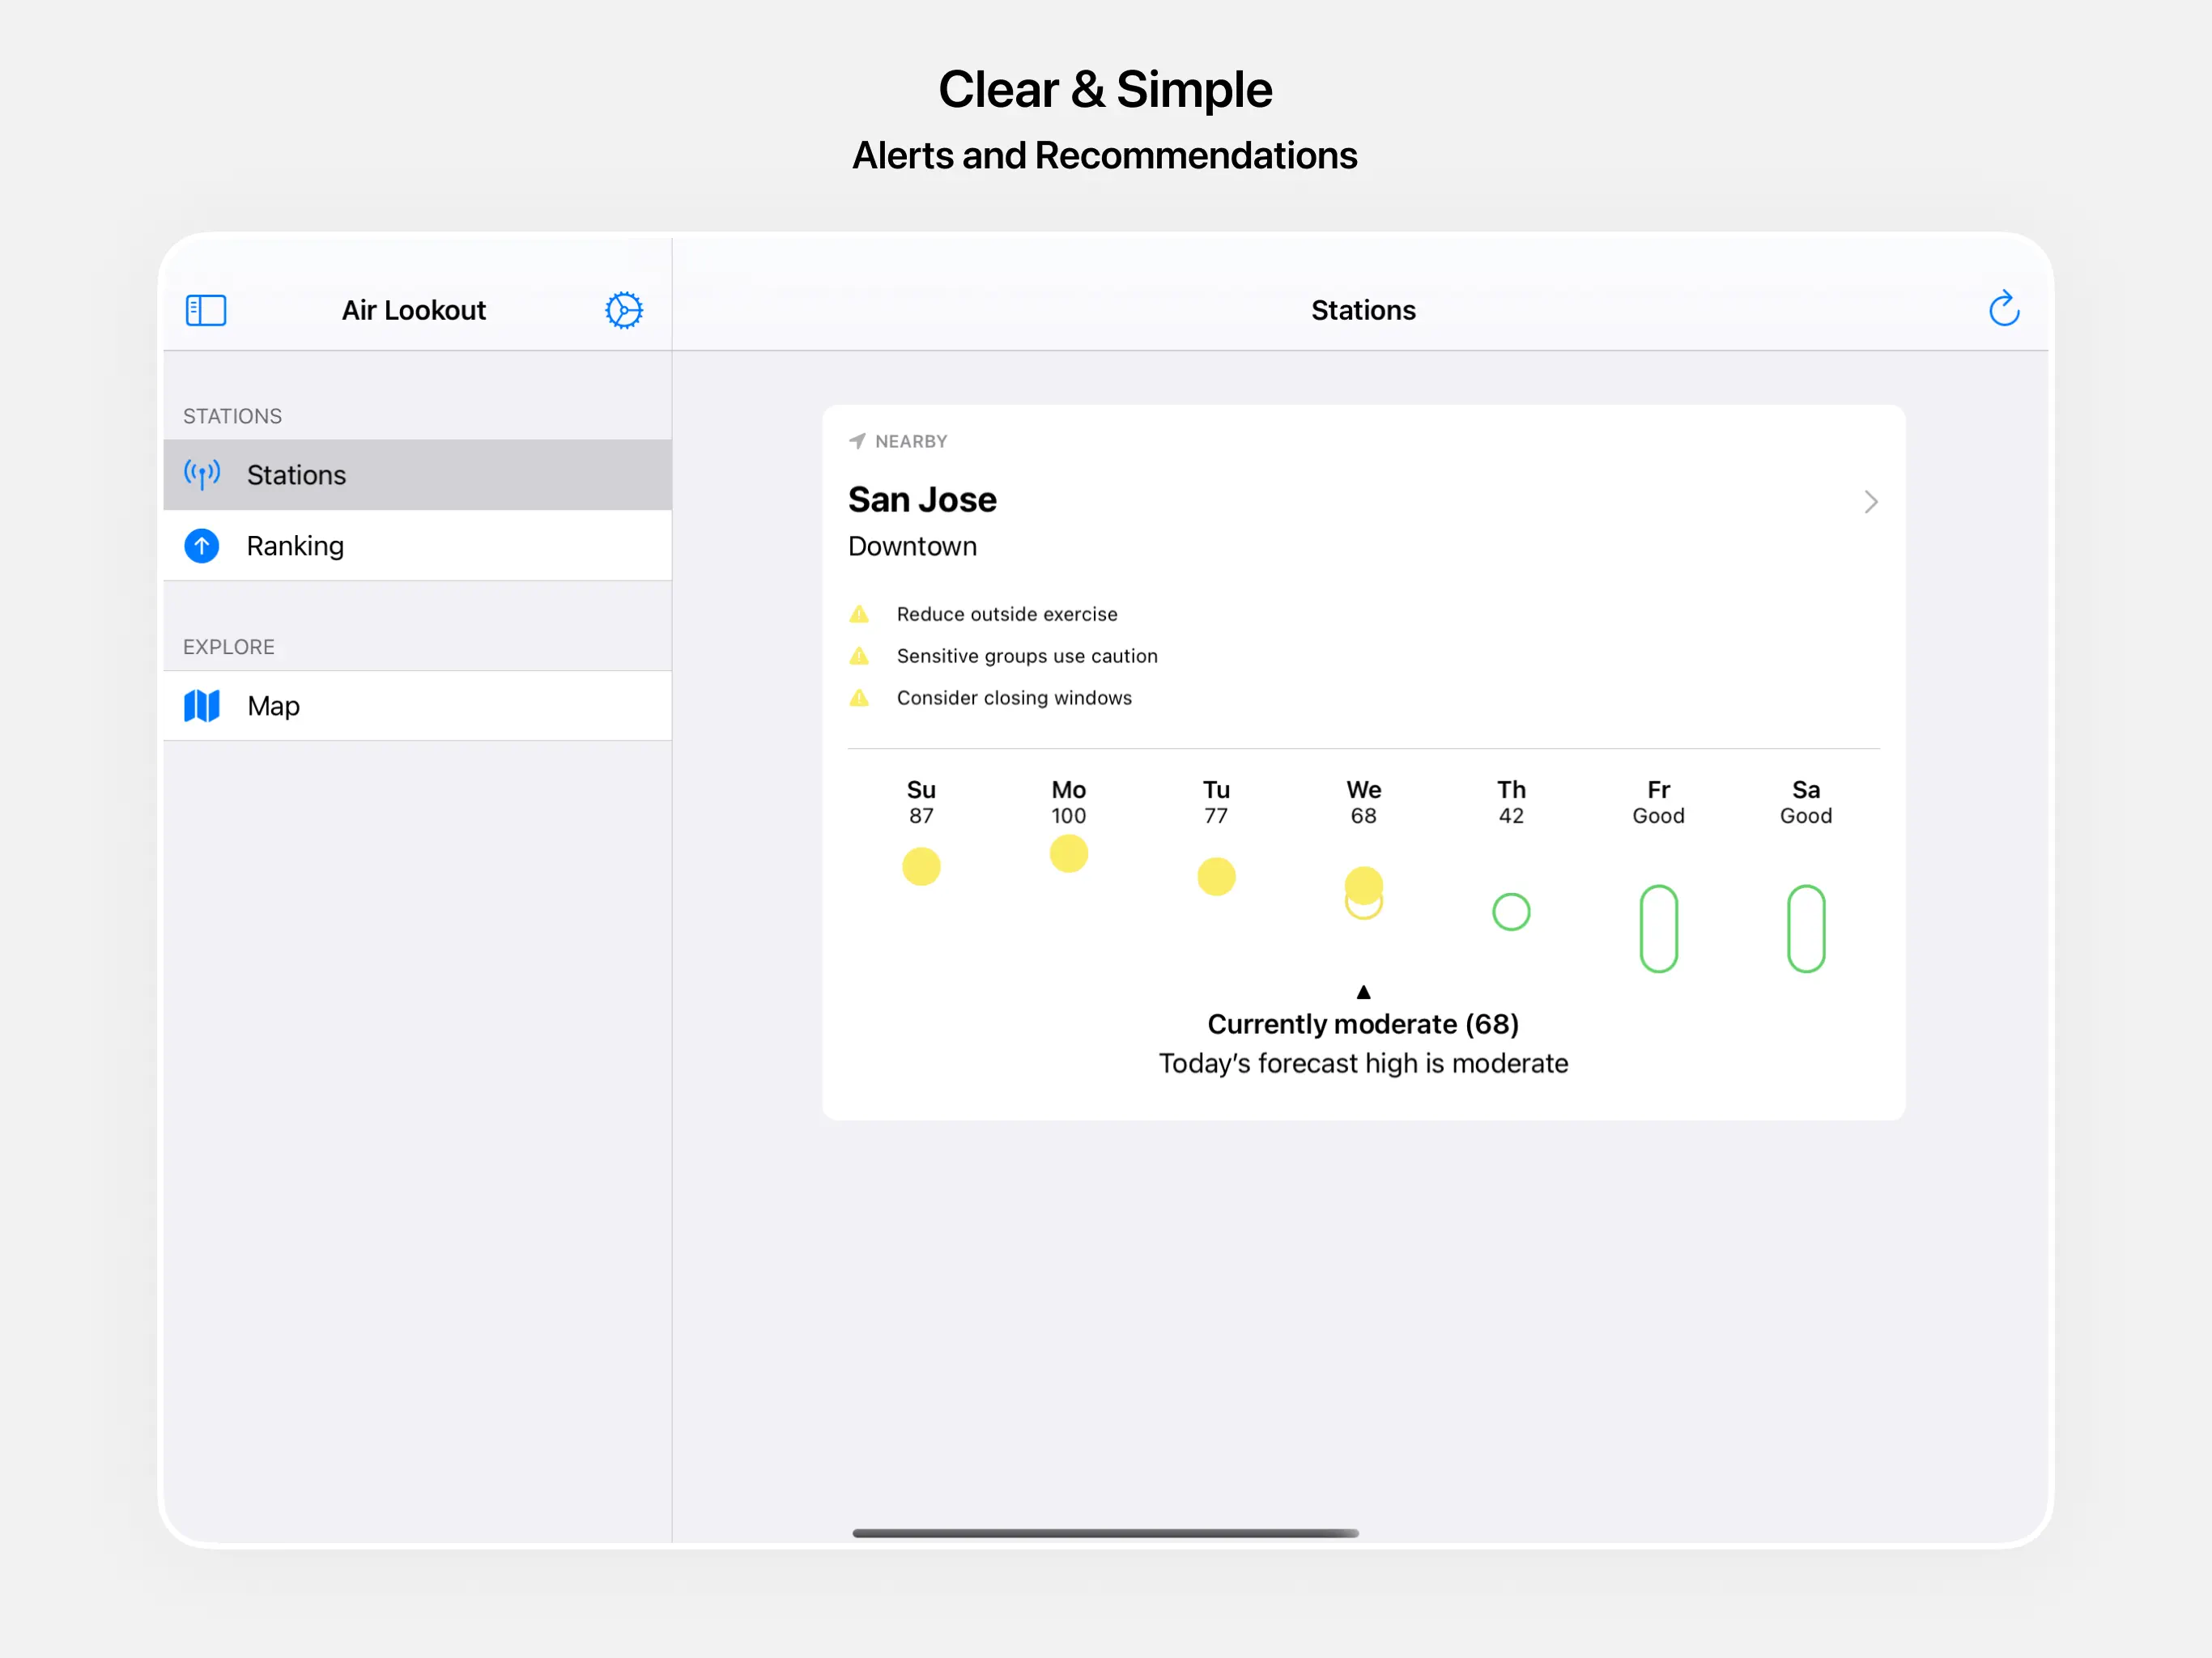Open the San Jose station title
This screenshot has height=1658, width=2212.
[922, 500]
